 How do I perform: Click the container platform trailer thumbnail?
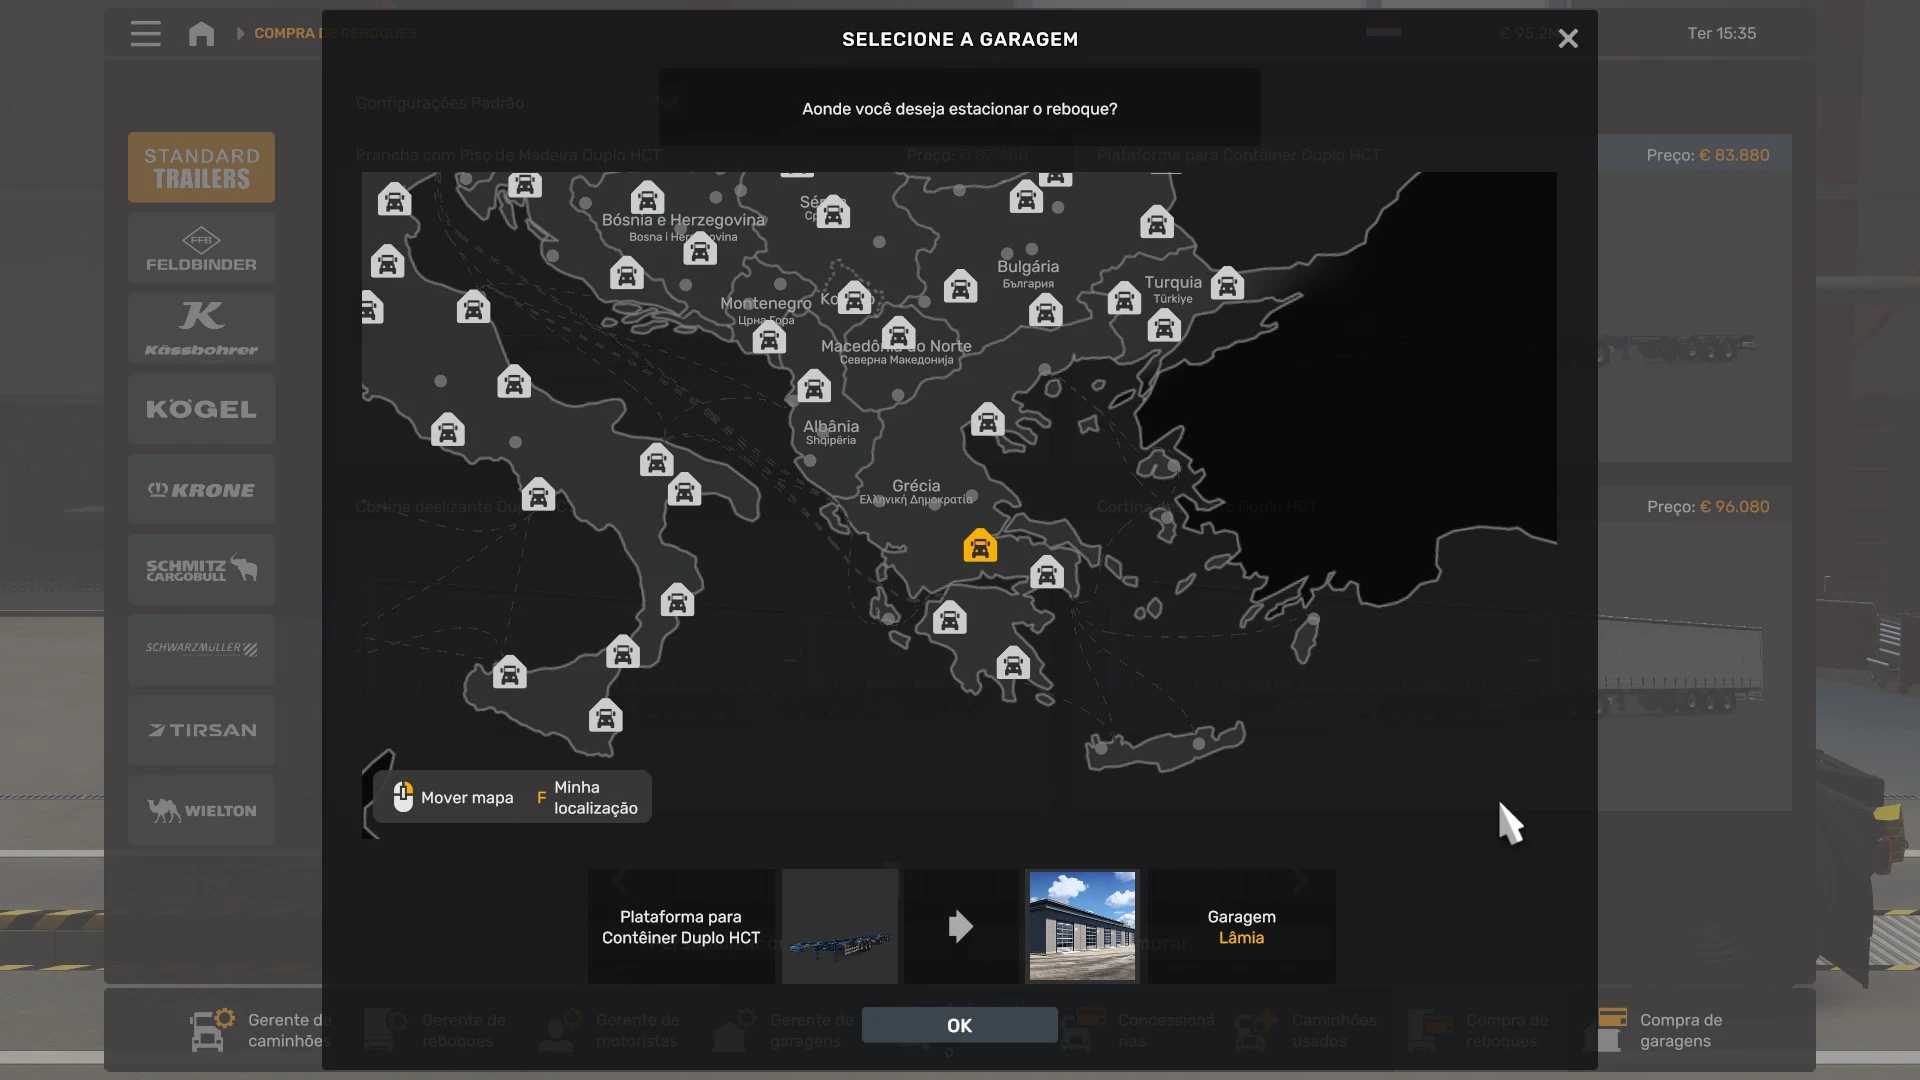839,926
